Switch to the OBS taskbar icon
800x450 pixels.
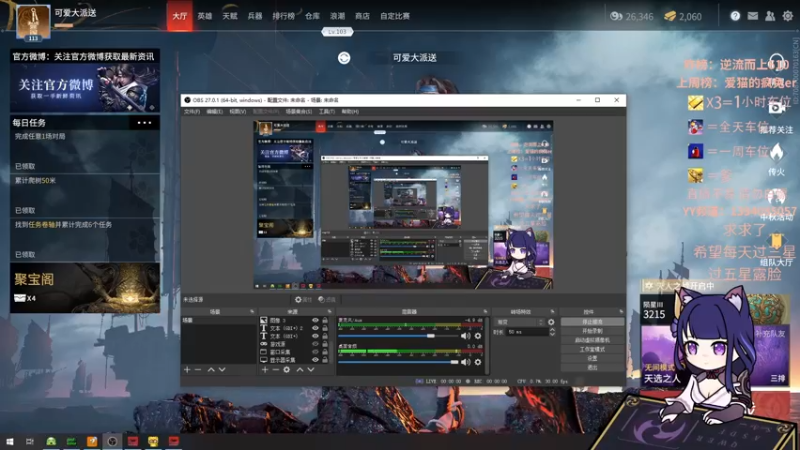pos(112,441)
